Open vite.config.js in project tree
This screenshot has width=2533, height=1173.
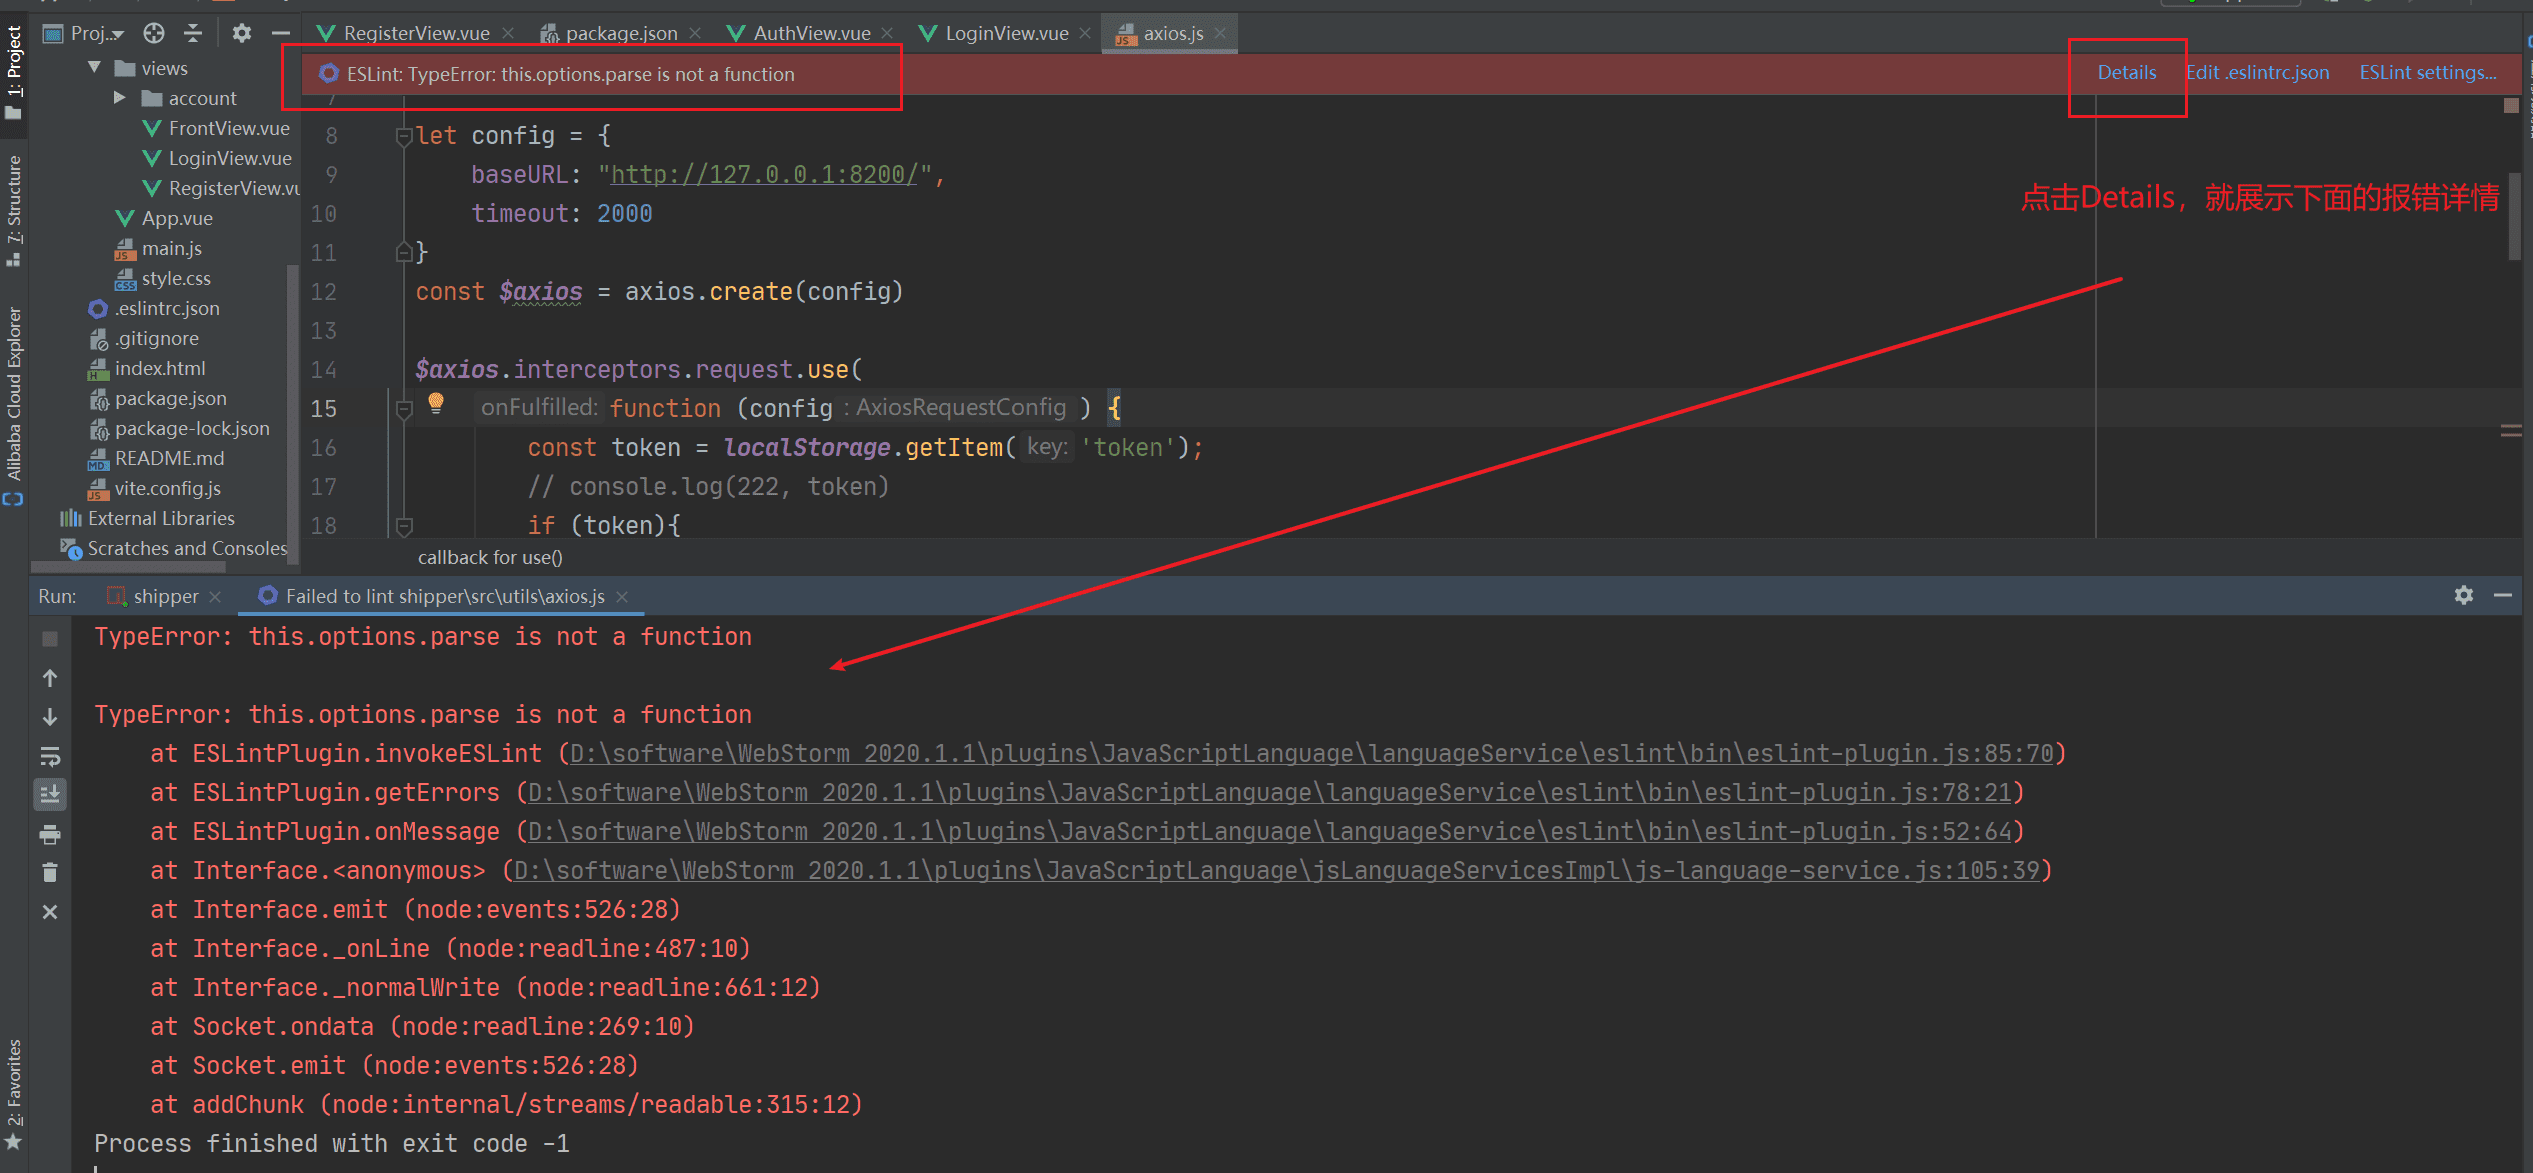[167, 488]
